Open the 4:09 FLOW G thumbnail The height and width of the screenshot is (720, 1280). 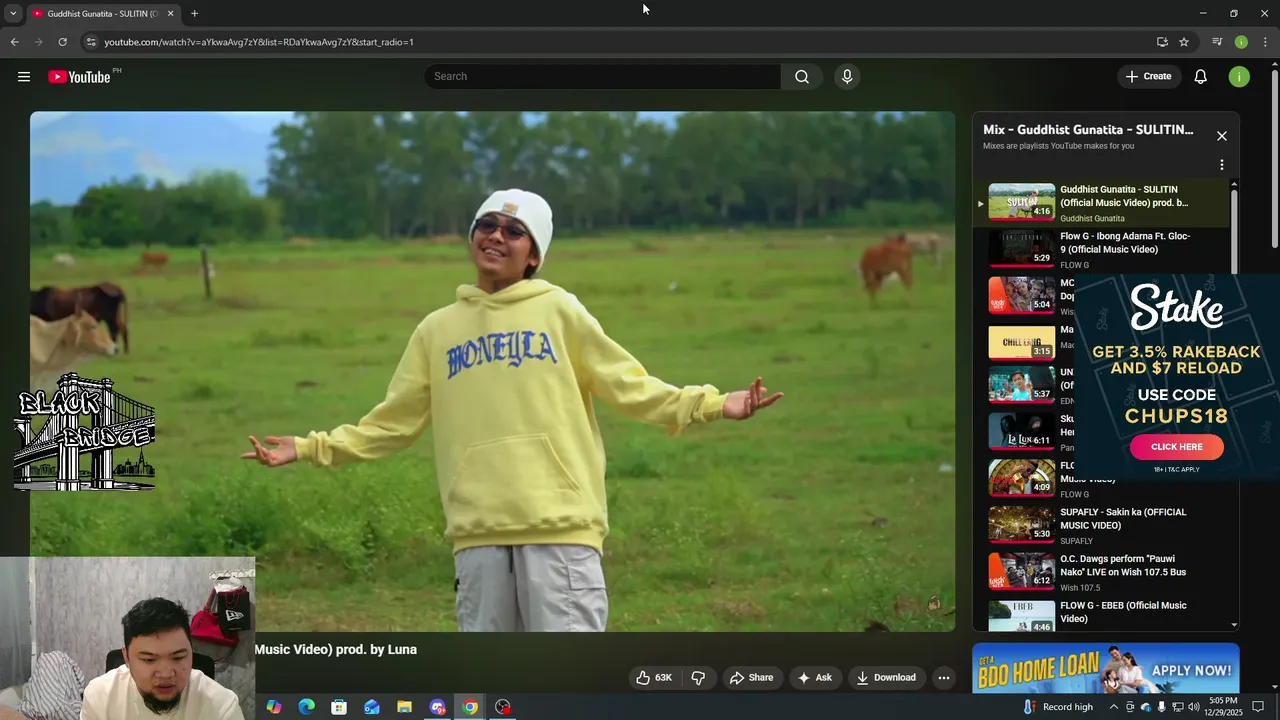click(x=1021, y=478)
